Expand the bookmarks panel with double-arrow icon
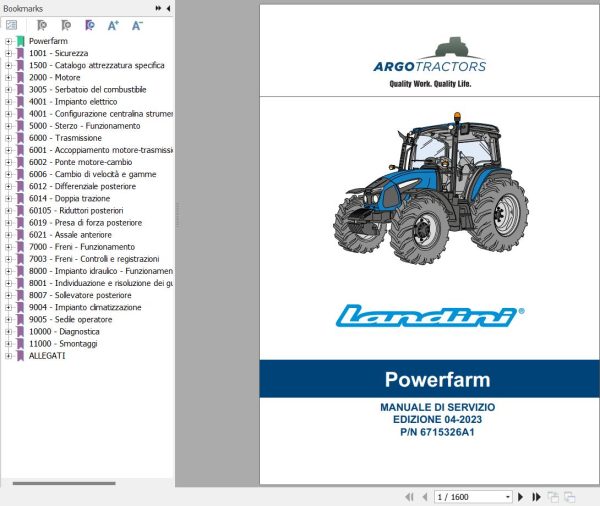This screenshot has width=600, height=506. pos(158,8)
